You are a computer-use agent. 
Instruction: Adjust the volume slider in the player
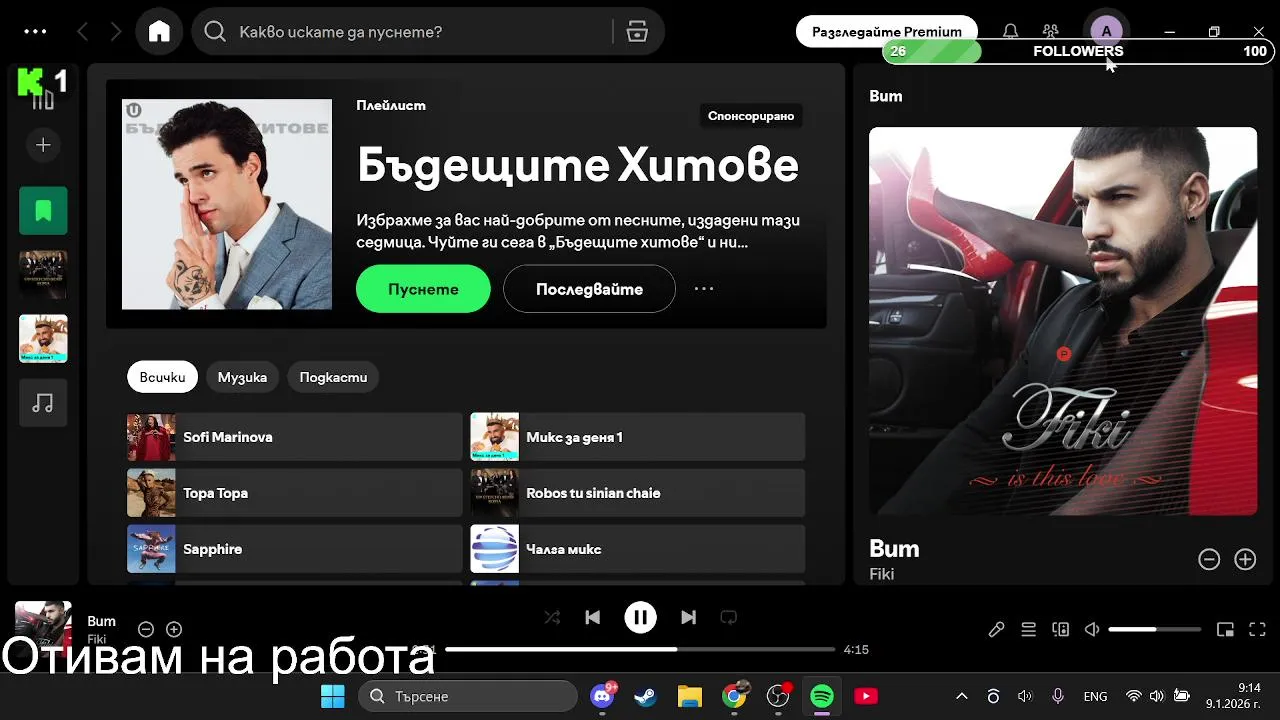1154,629
